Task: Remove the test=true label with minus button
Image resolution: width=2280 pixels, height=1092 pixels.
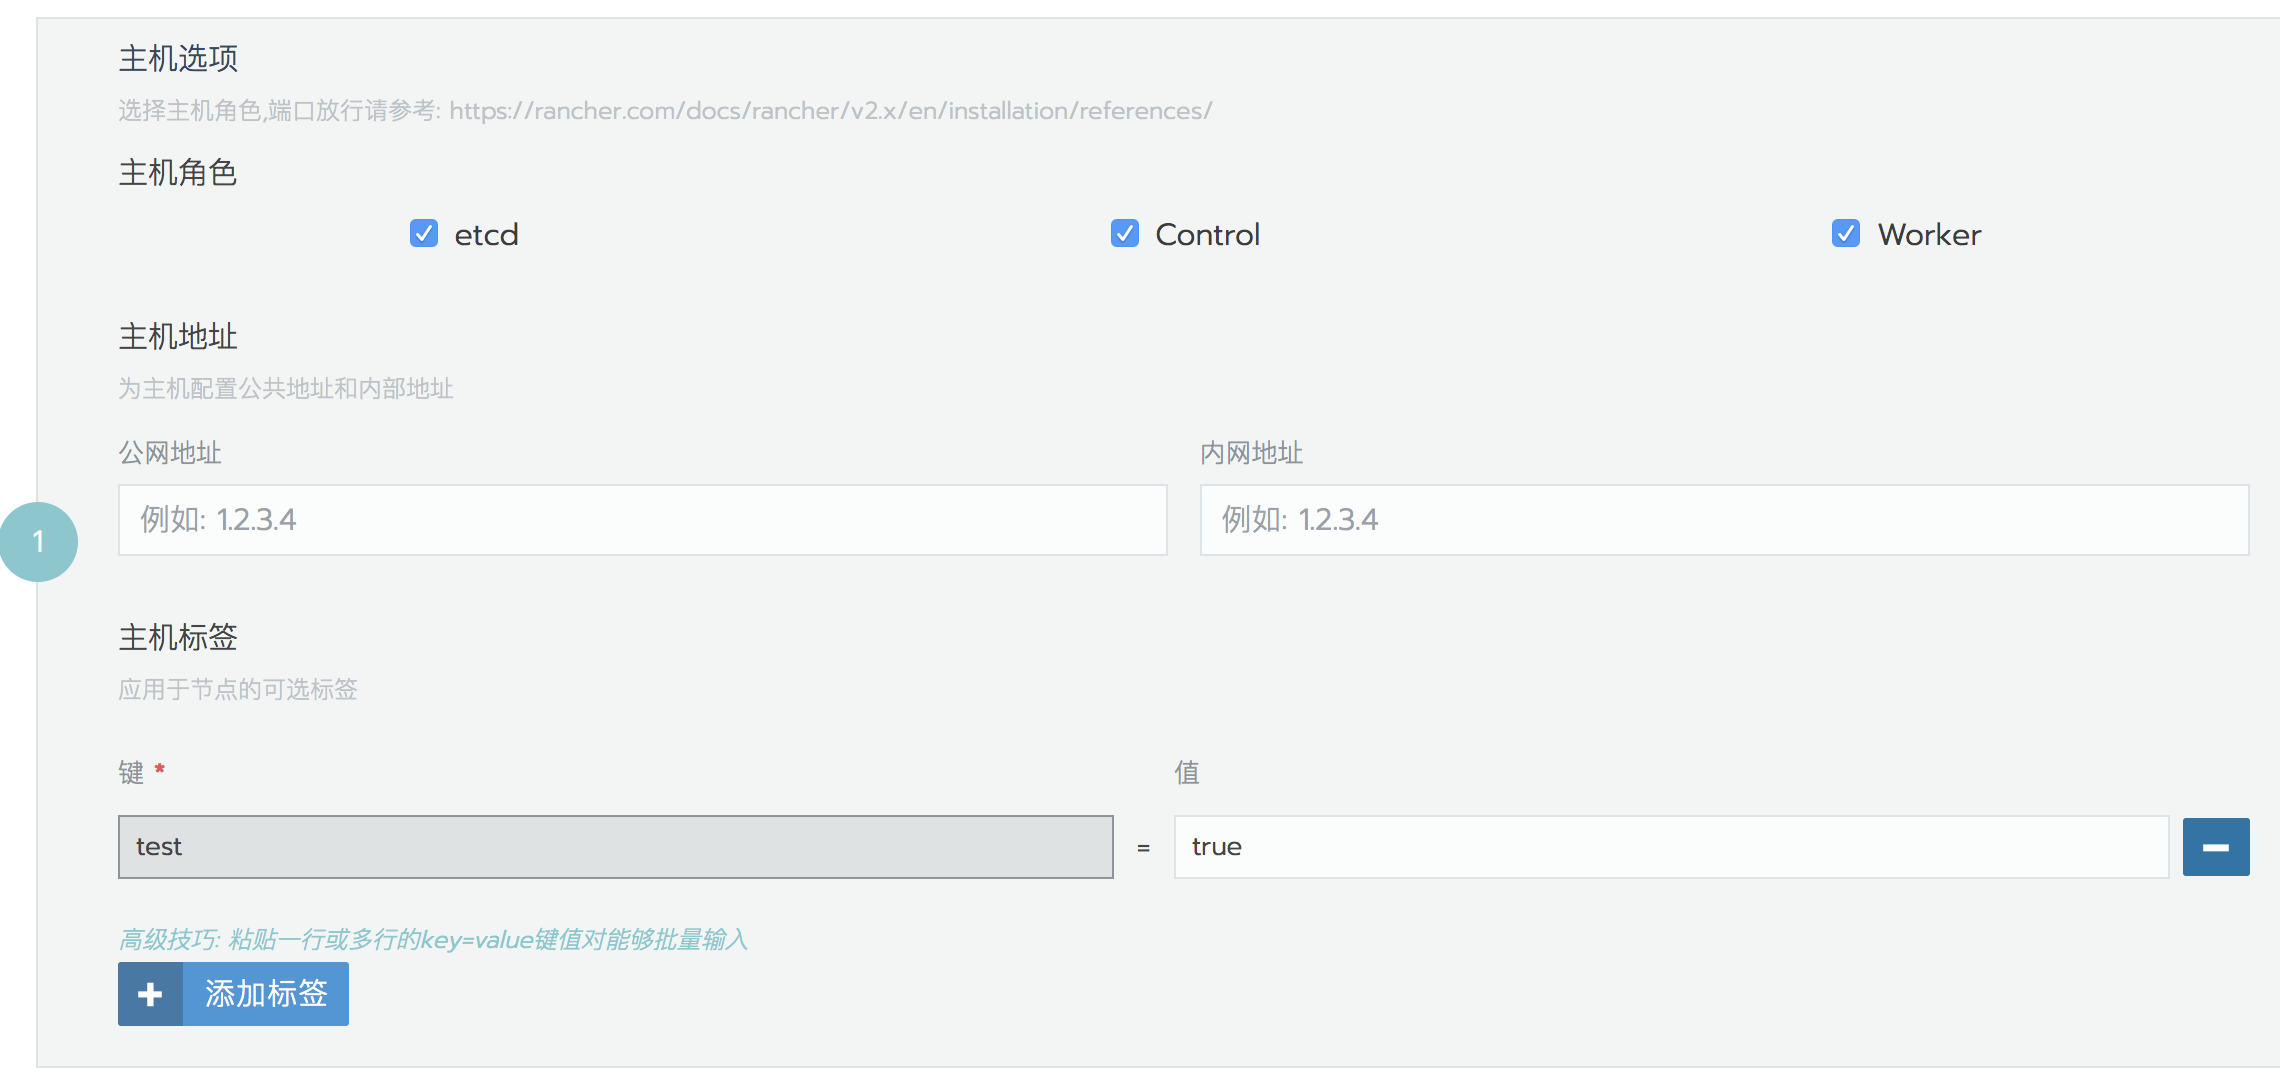Action: [2216, 847]
